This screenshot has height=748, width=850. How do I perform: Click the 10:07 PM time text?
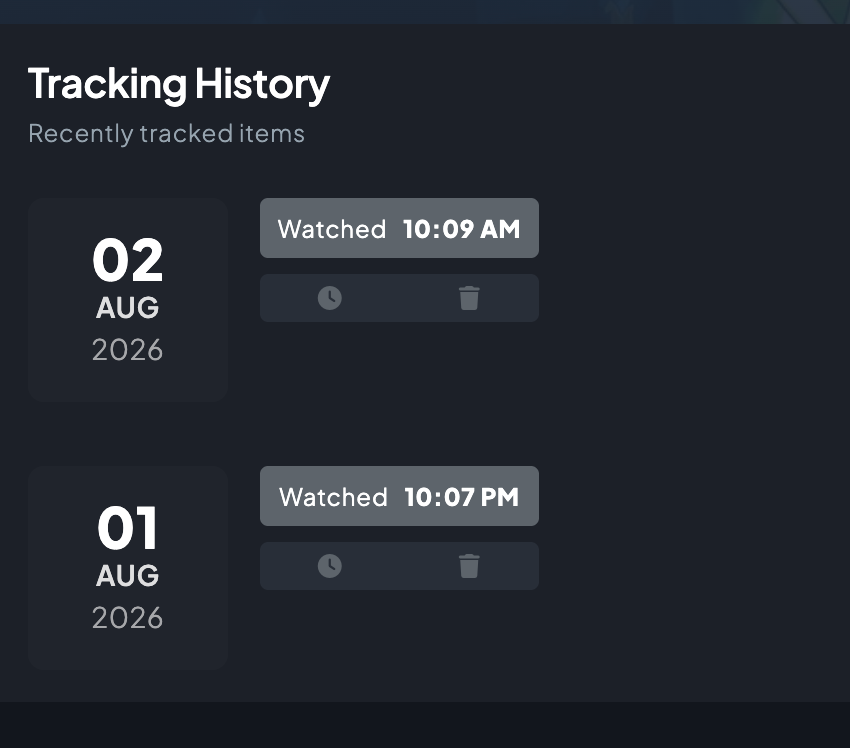461,496
